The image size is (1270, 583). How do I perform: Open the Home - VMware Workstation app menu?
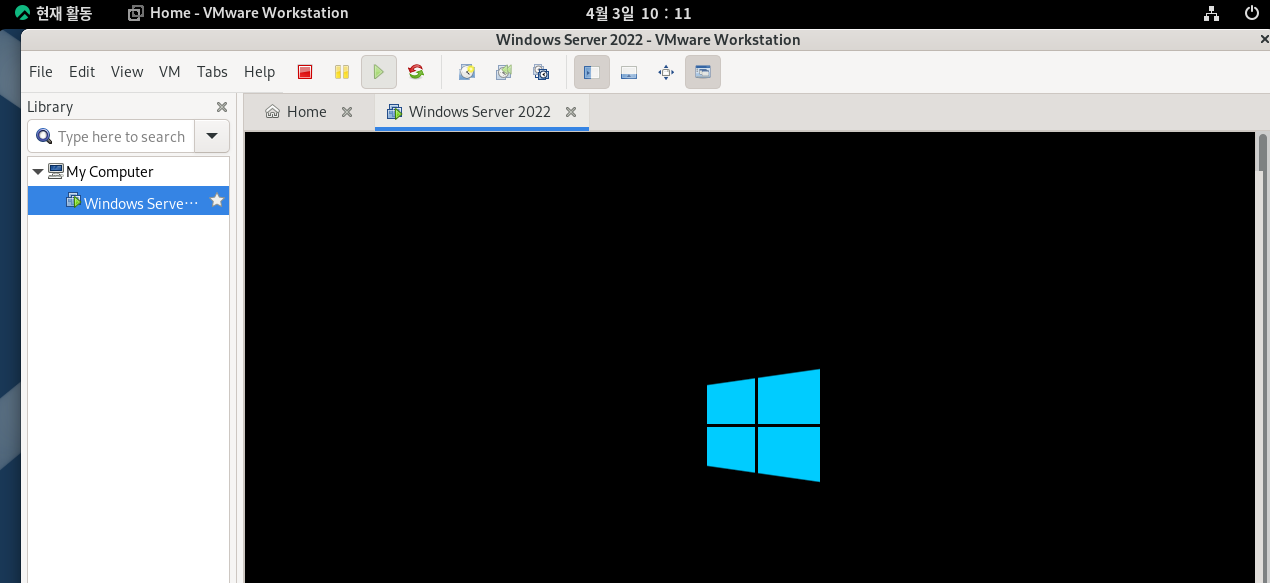tap(238, 13)
